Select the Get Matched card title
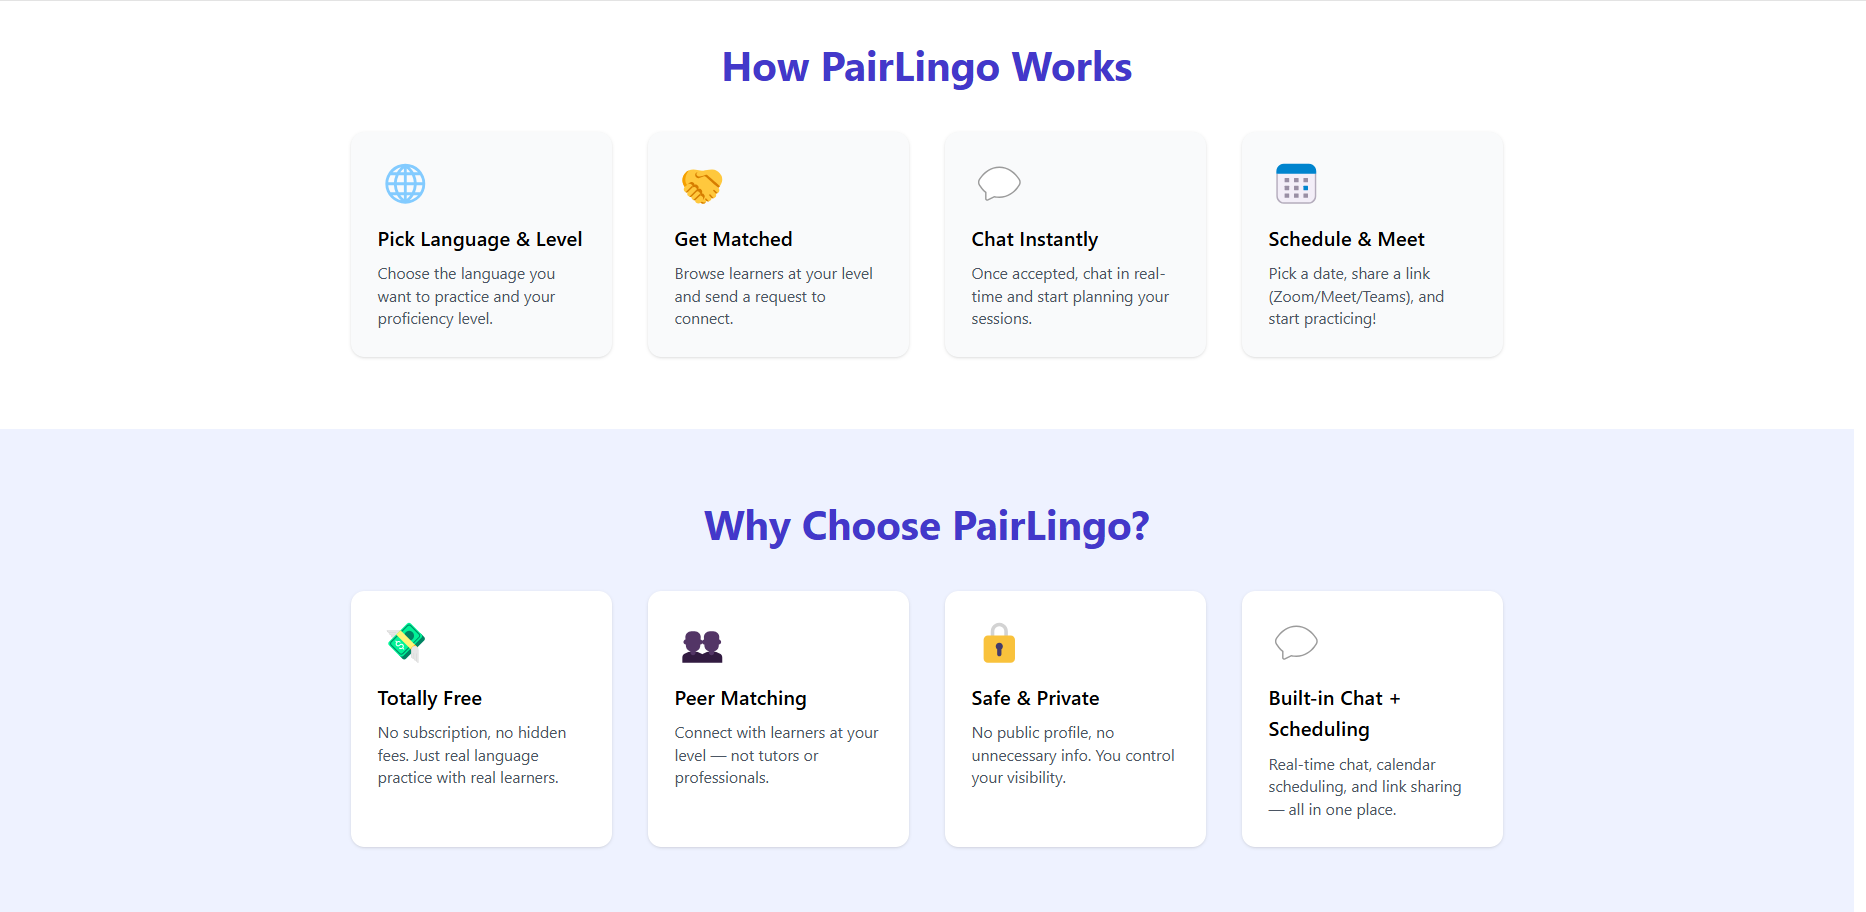This screenshot has width=1866, height=912. 733,239
